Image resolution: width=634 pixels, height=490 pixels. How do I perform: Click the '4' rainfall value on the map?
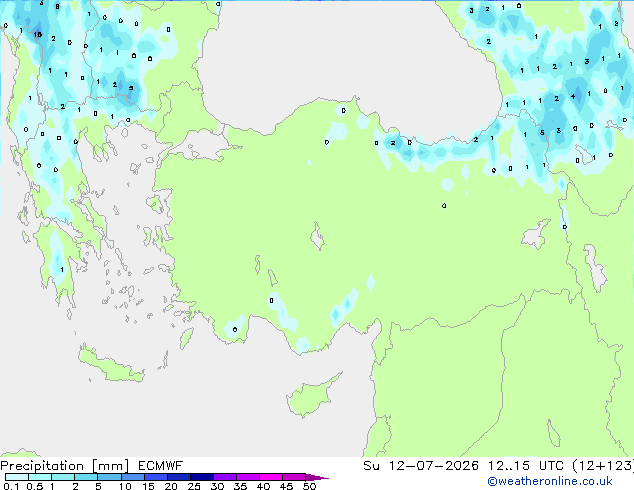point(573,96)
